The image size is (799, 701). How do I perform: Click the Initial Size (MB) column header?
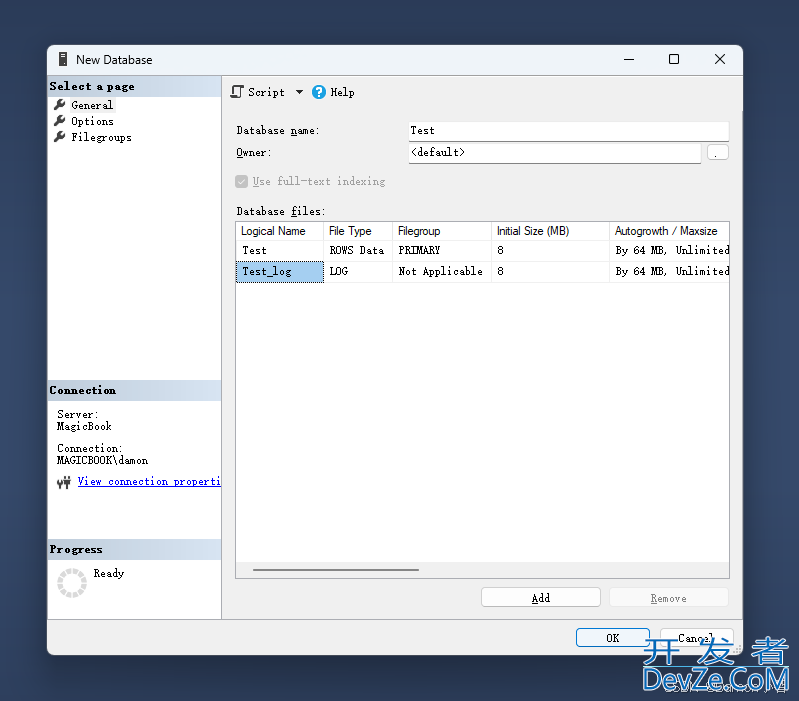tap(550, 231)
